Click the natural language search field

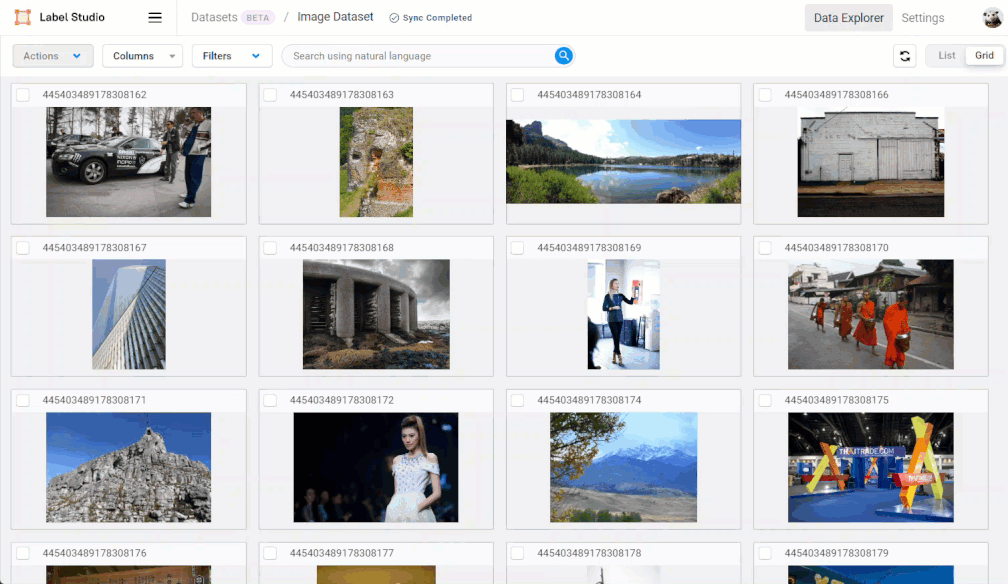point(420,56)
